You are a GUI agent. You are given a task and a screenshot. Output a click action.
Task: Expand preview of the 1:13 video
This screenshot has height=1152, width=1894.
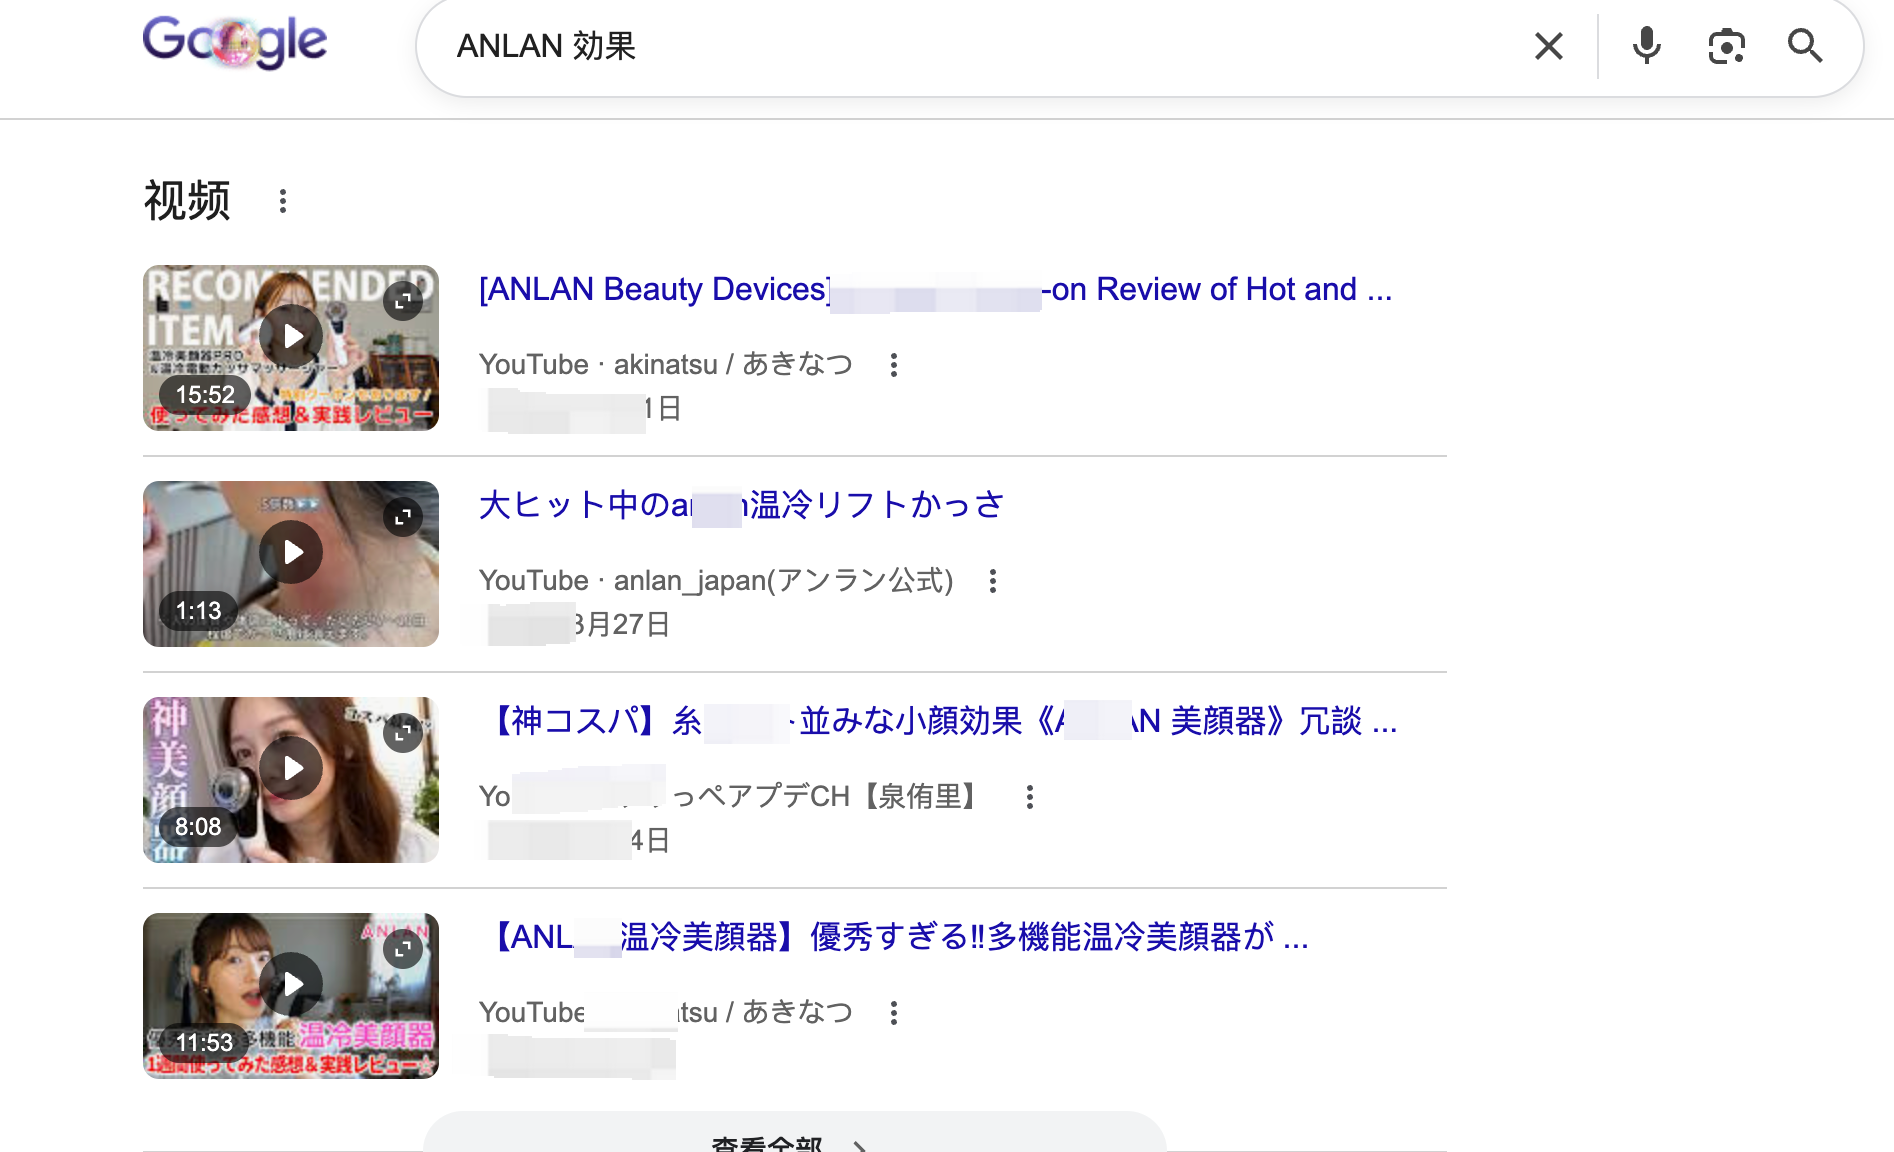point(403,516)
